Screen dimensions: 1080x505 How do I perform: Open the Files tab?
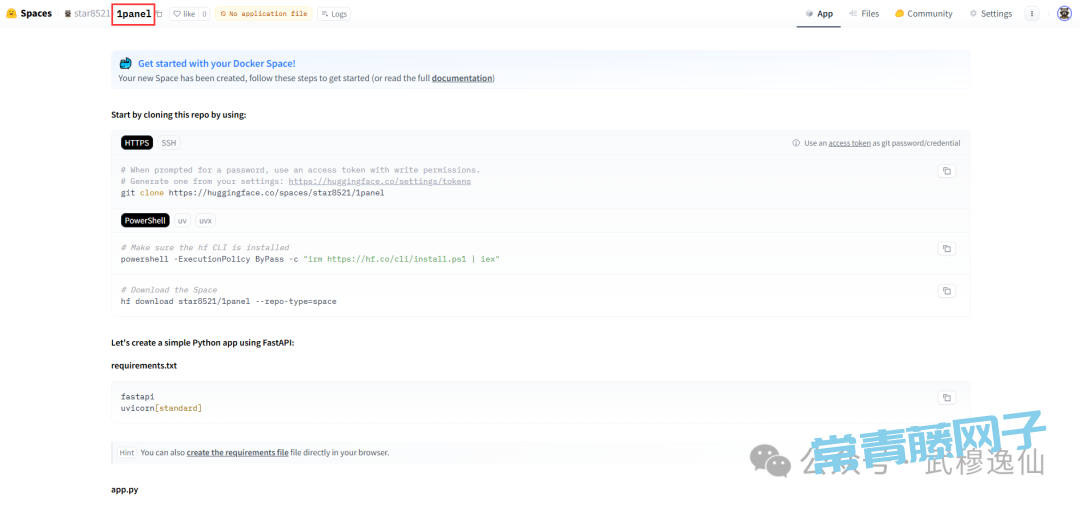click(x=864, y=14)
